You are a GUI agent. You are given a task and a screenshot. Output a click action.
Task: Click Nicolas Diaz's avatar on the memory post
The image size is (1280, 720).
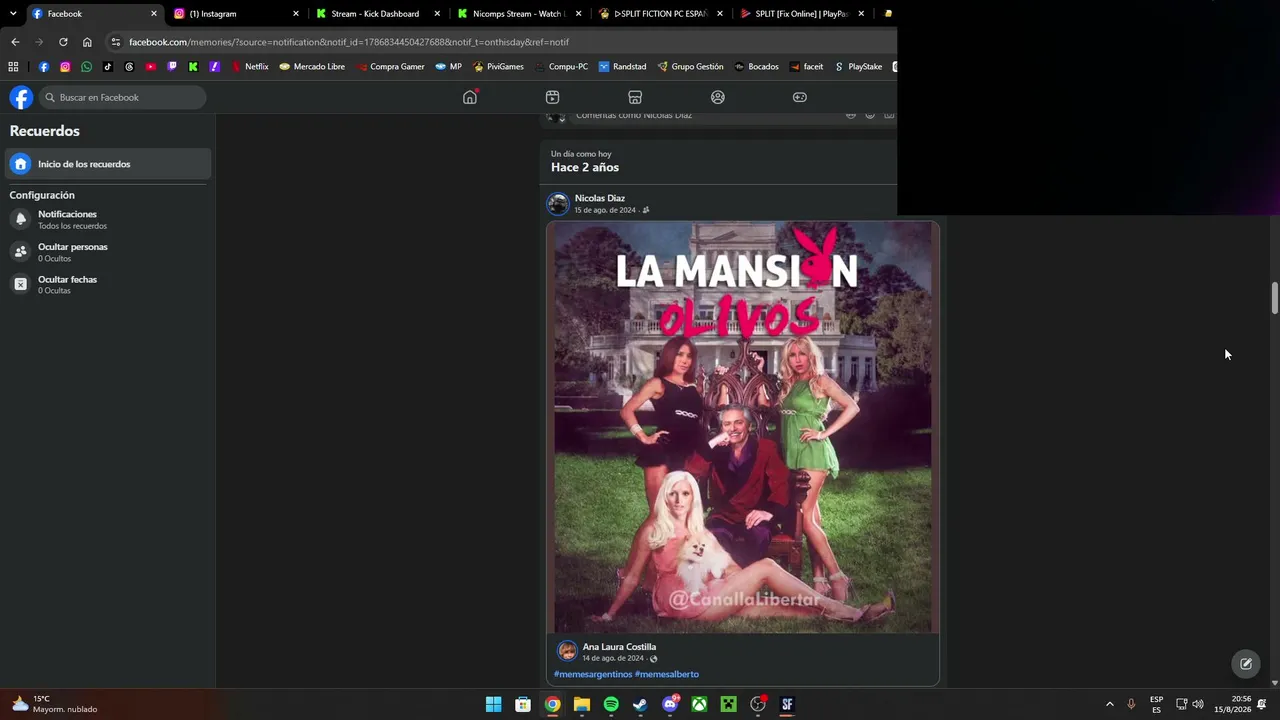(558, 204)
